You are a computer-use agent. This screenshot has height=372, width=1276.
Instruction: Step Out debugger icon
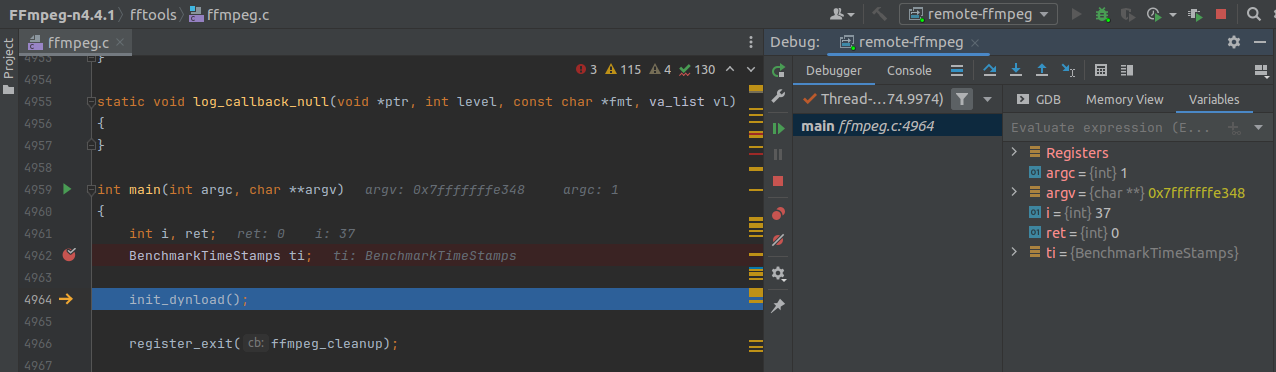pos(1042,70)
